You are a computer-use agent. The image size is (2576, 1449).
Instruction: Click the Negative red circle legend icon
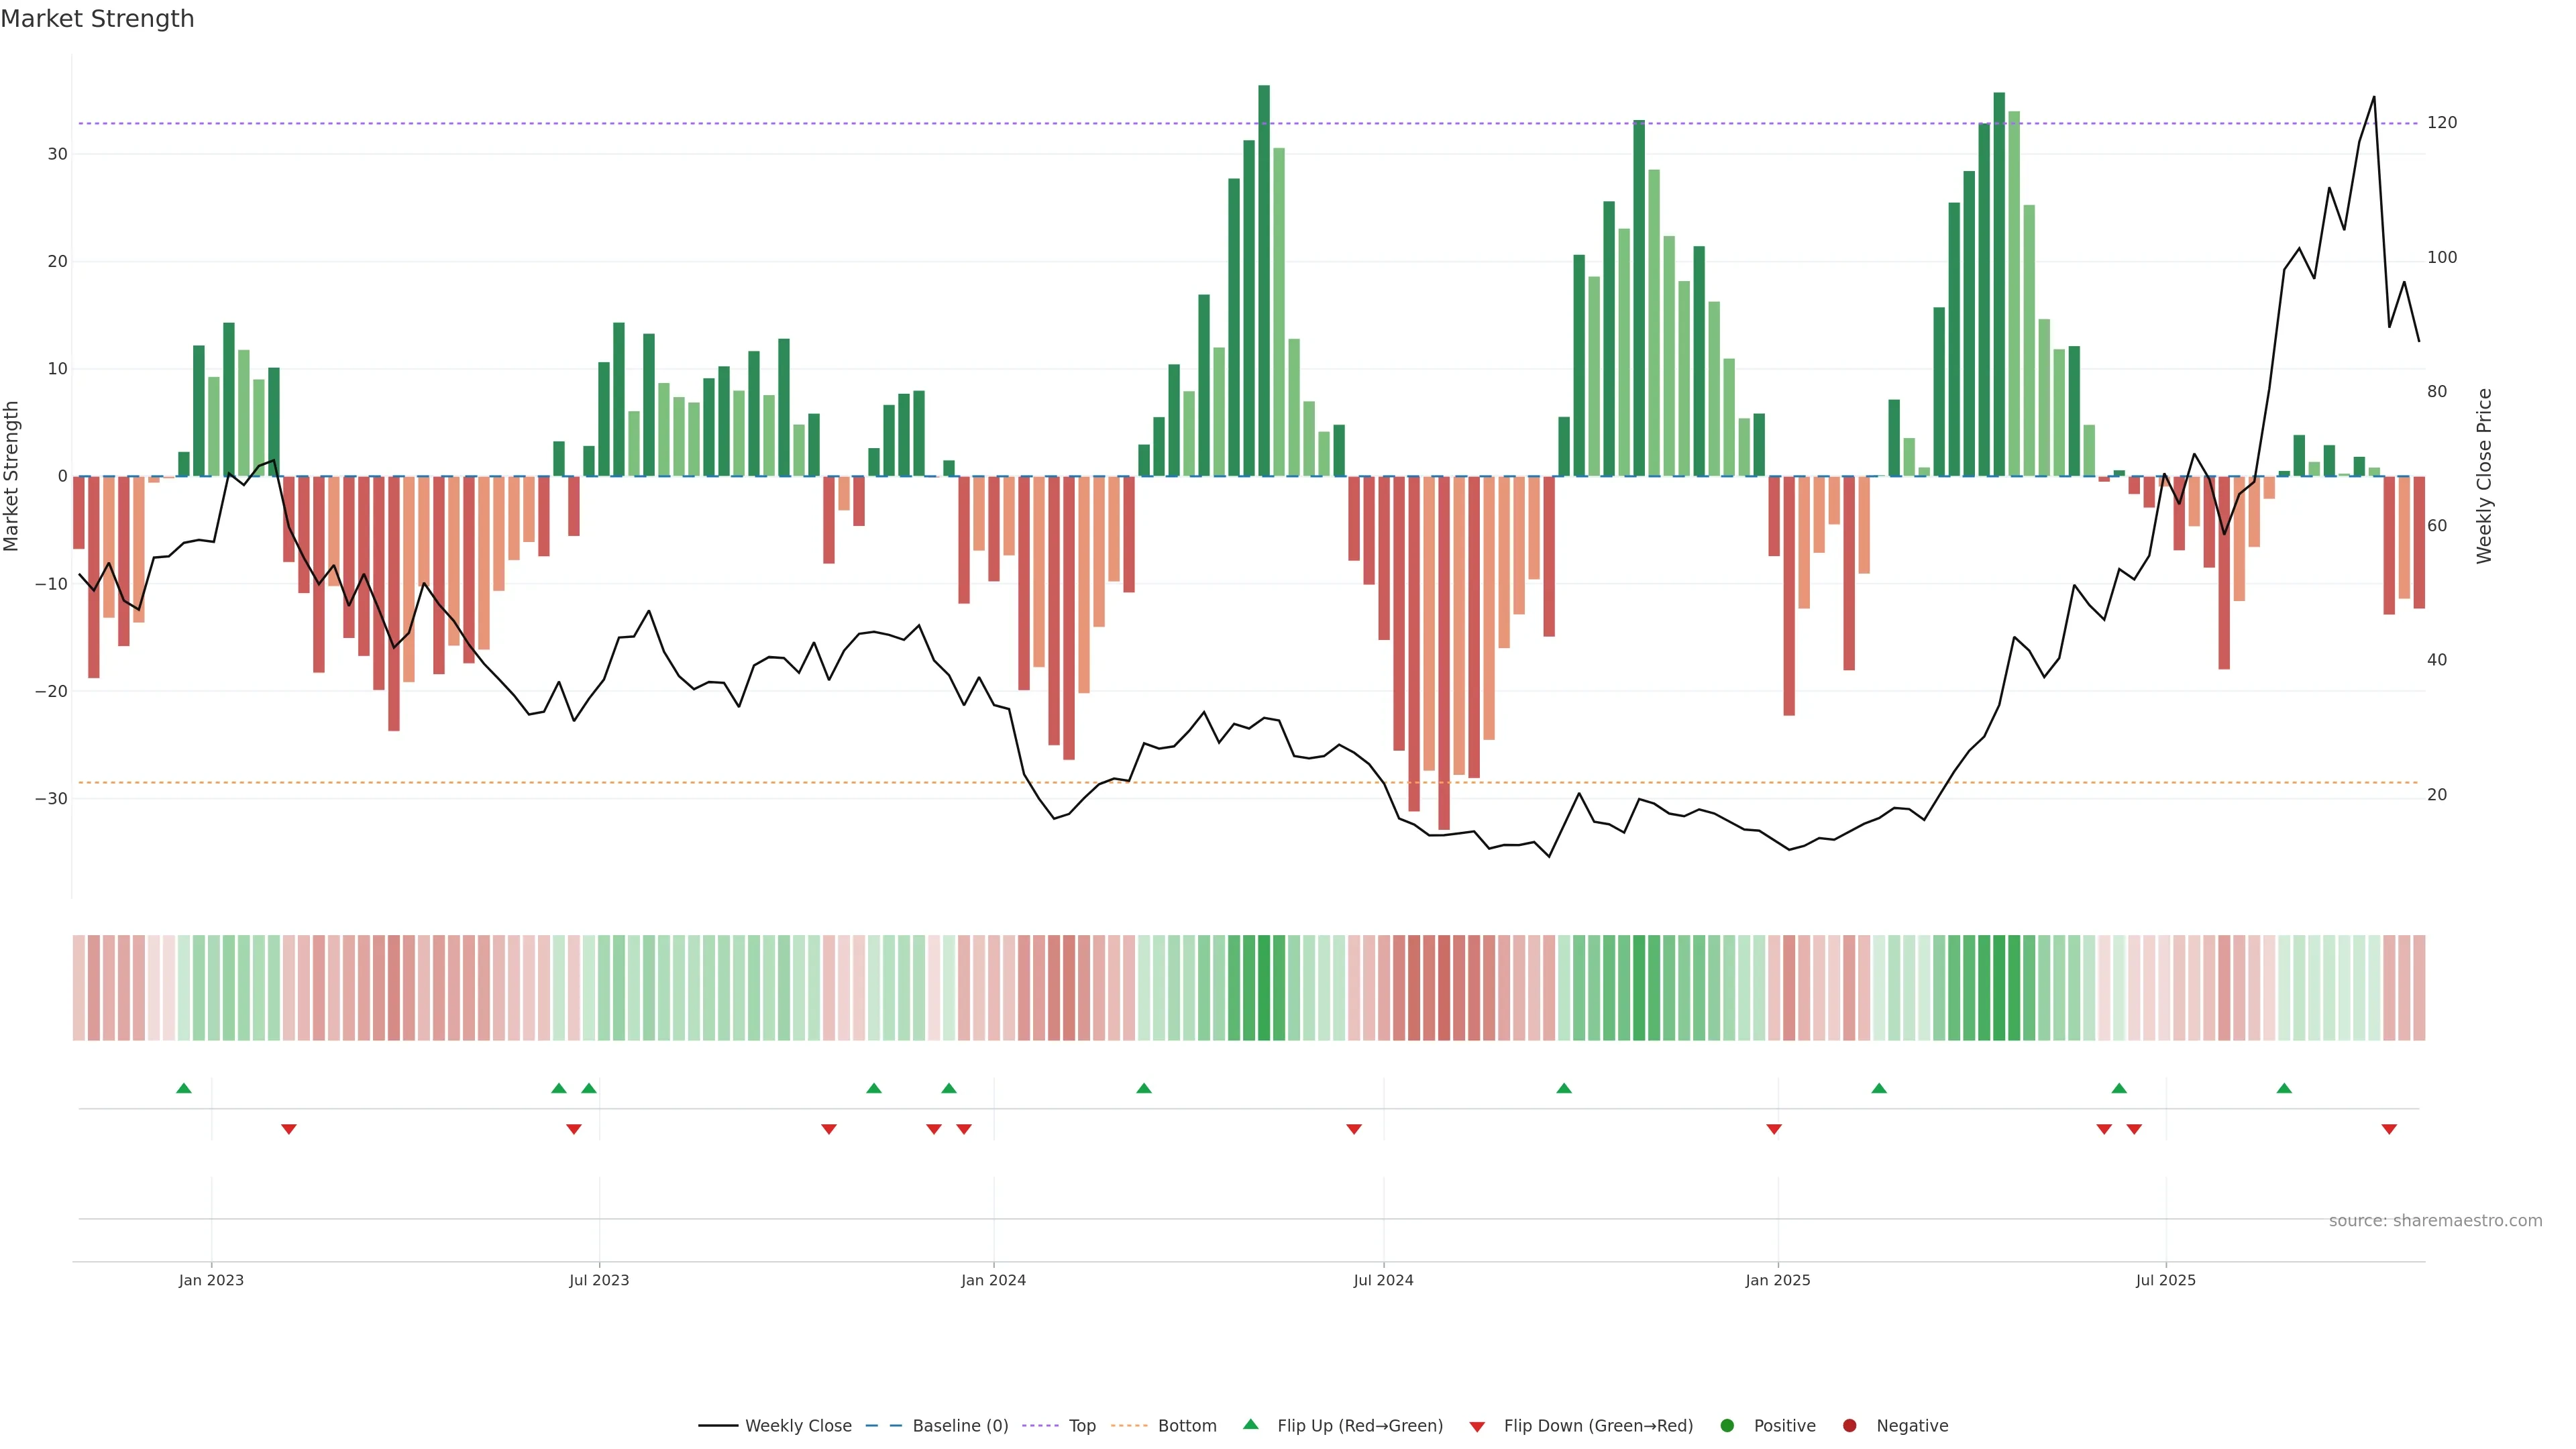tap(1849, 1425)
